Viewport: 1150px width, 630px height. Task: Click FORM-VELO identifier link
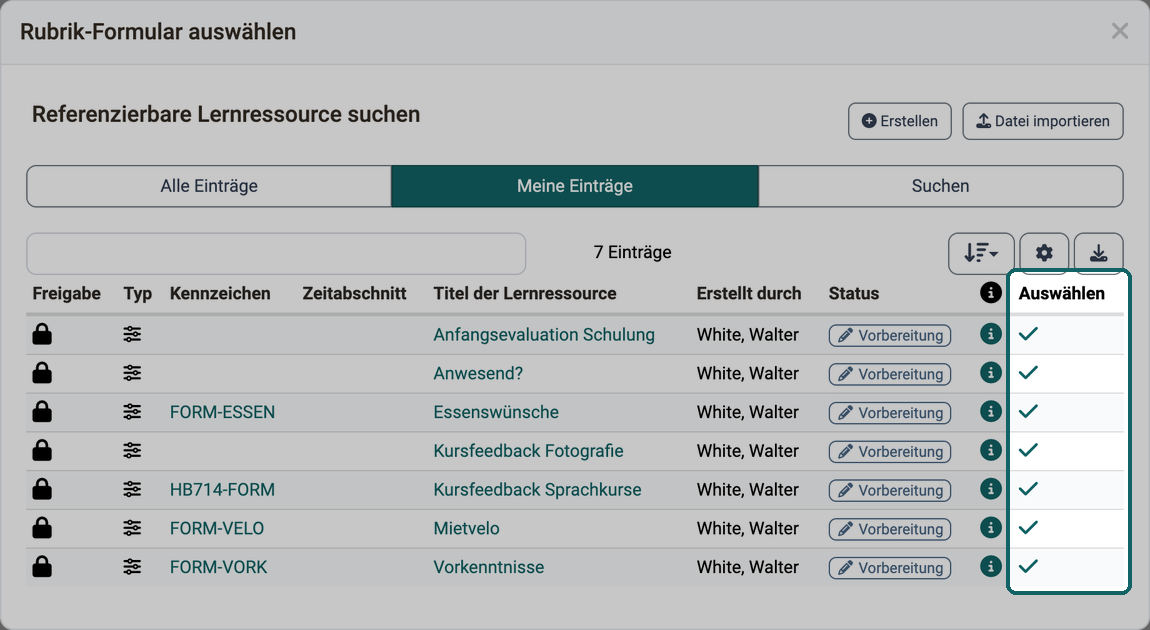216,529
